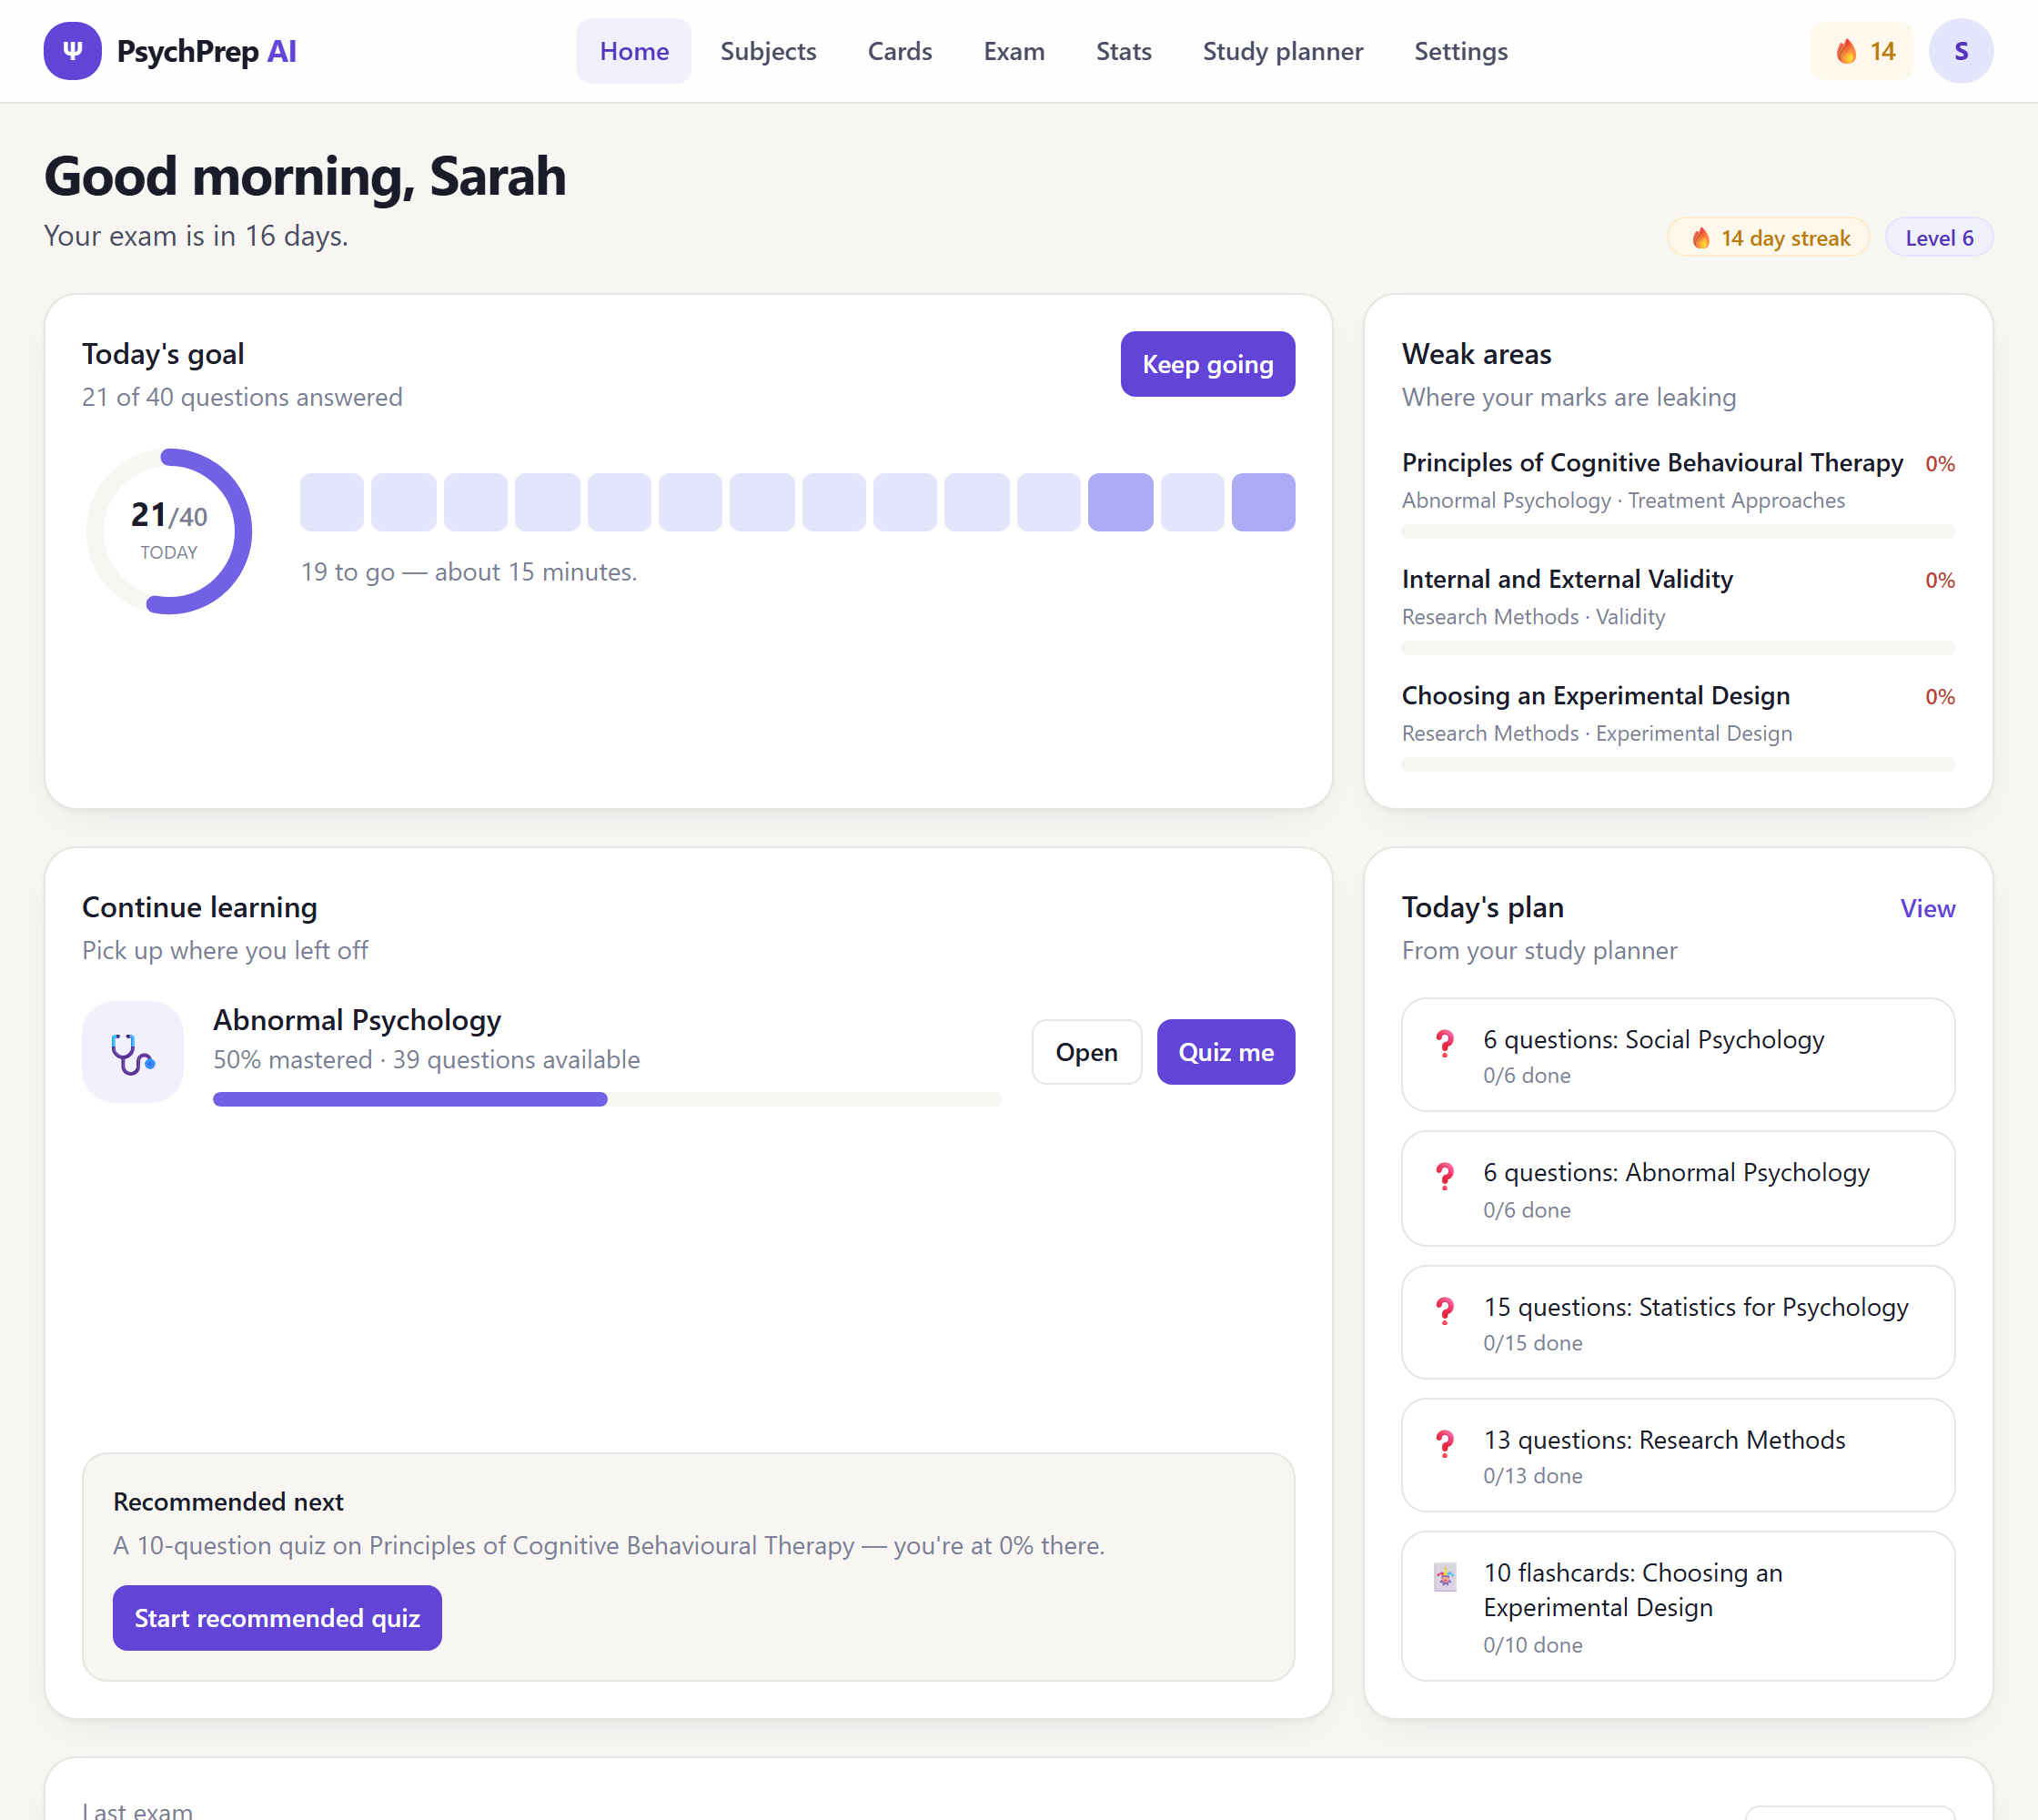
Task: Click the Recommended next heading
Action: click(228, 1502)
